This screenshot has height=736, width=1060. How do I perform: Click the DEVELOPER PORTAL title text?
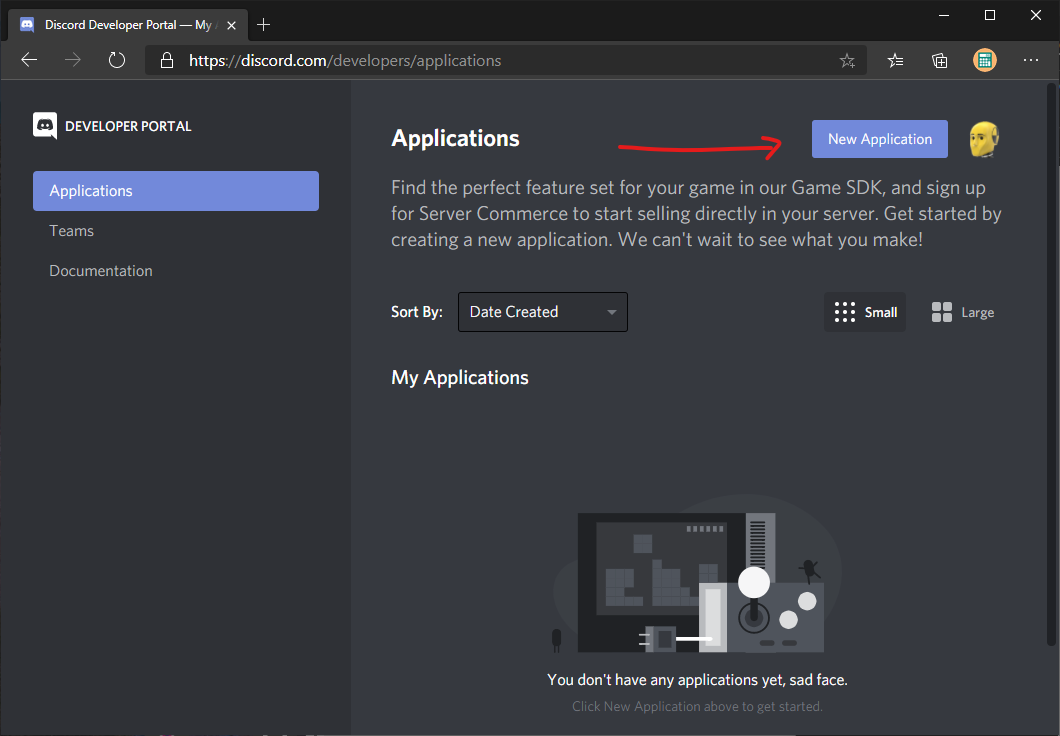point(128,126)
